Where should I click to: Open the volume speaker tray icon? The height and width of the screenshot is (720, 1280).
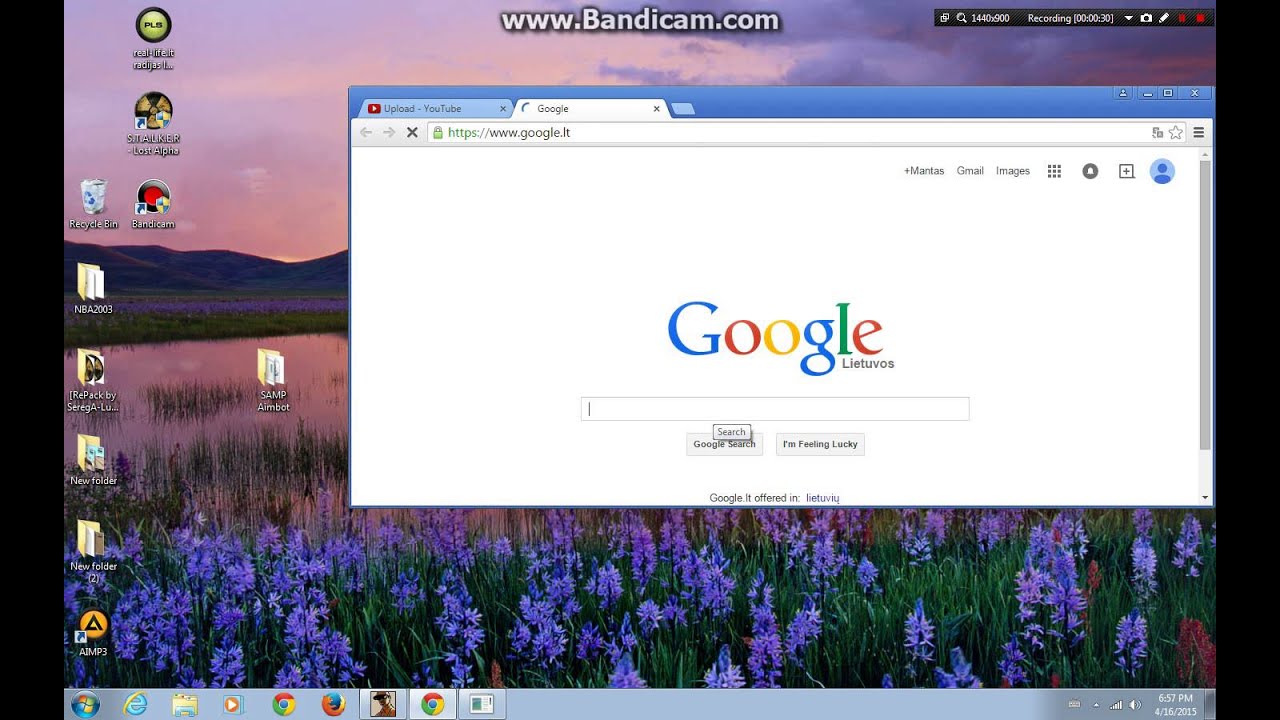pos(1135,704)
